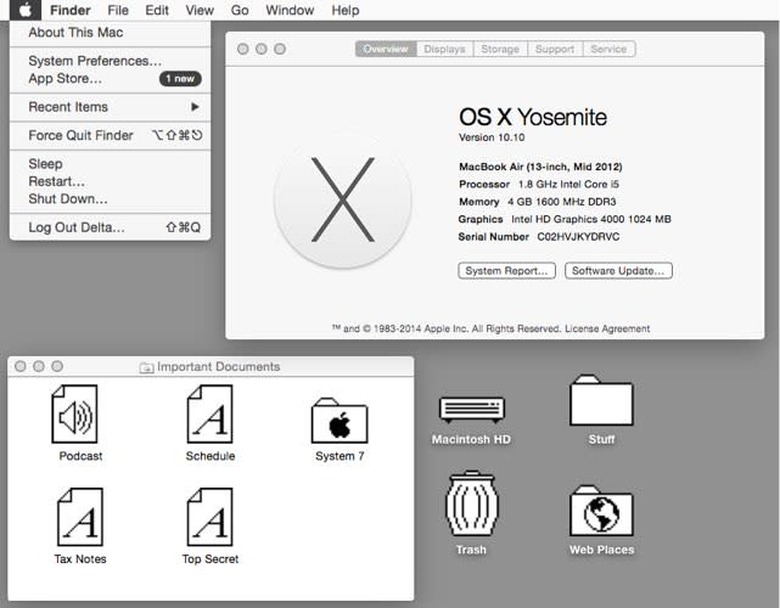Choose About This Mac menu entry
Image resolution: width=780 pixels, height=608 pixels.
pos(110,32)
